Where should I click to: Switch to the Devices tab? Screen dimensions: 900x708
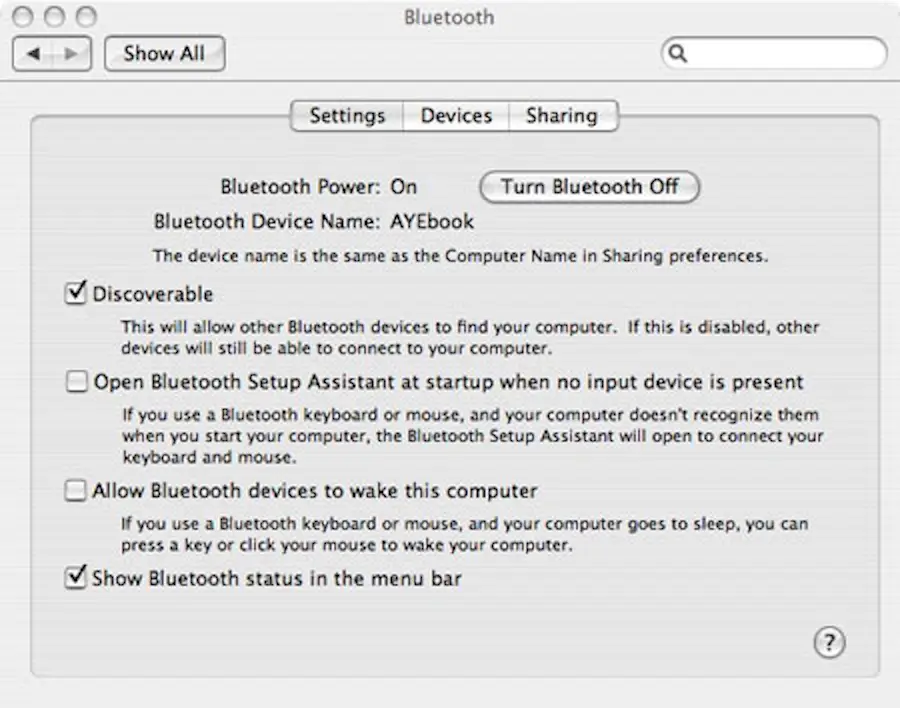tap(455, 116)
